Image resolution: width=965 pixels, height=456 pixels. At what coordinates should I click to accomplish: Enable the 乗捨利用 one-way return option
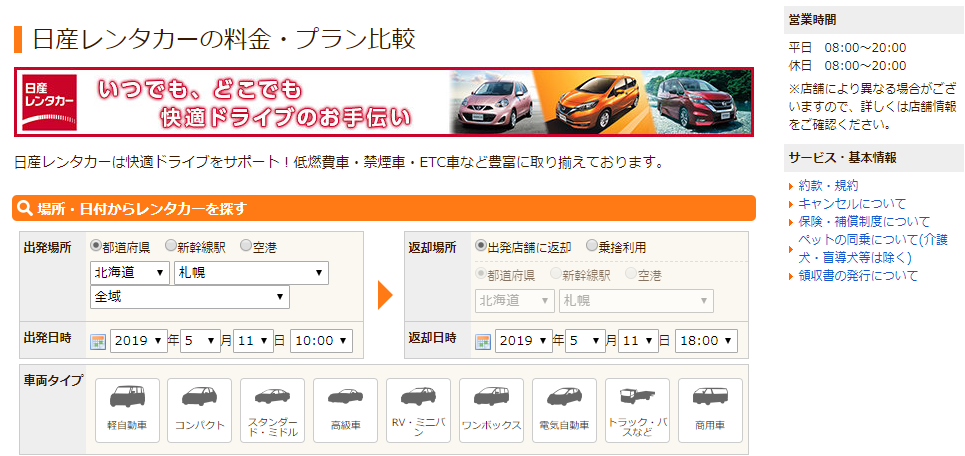[x=592, y=246]
